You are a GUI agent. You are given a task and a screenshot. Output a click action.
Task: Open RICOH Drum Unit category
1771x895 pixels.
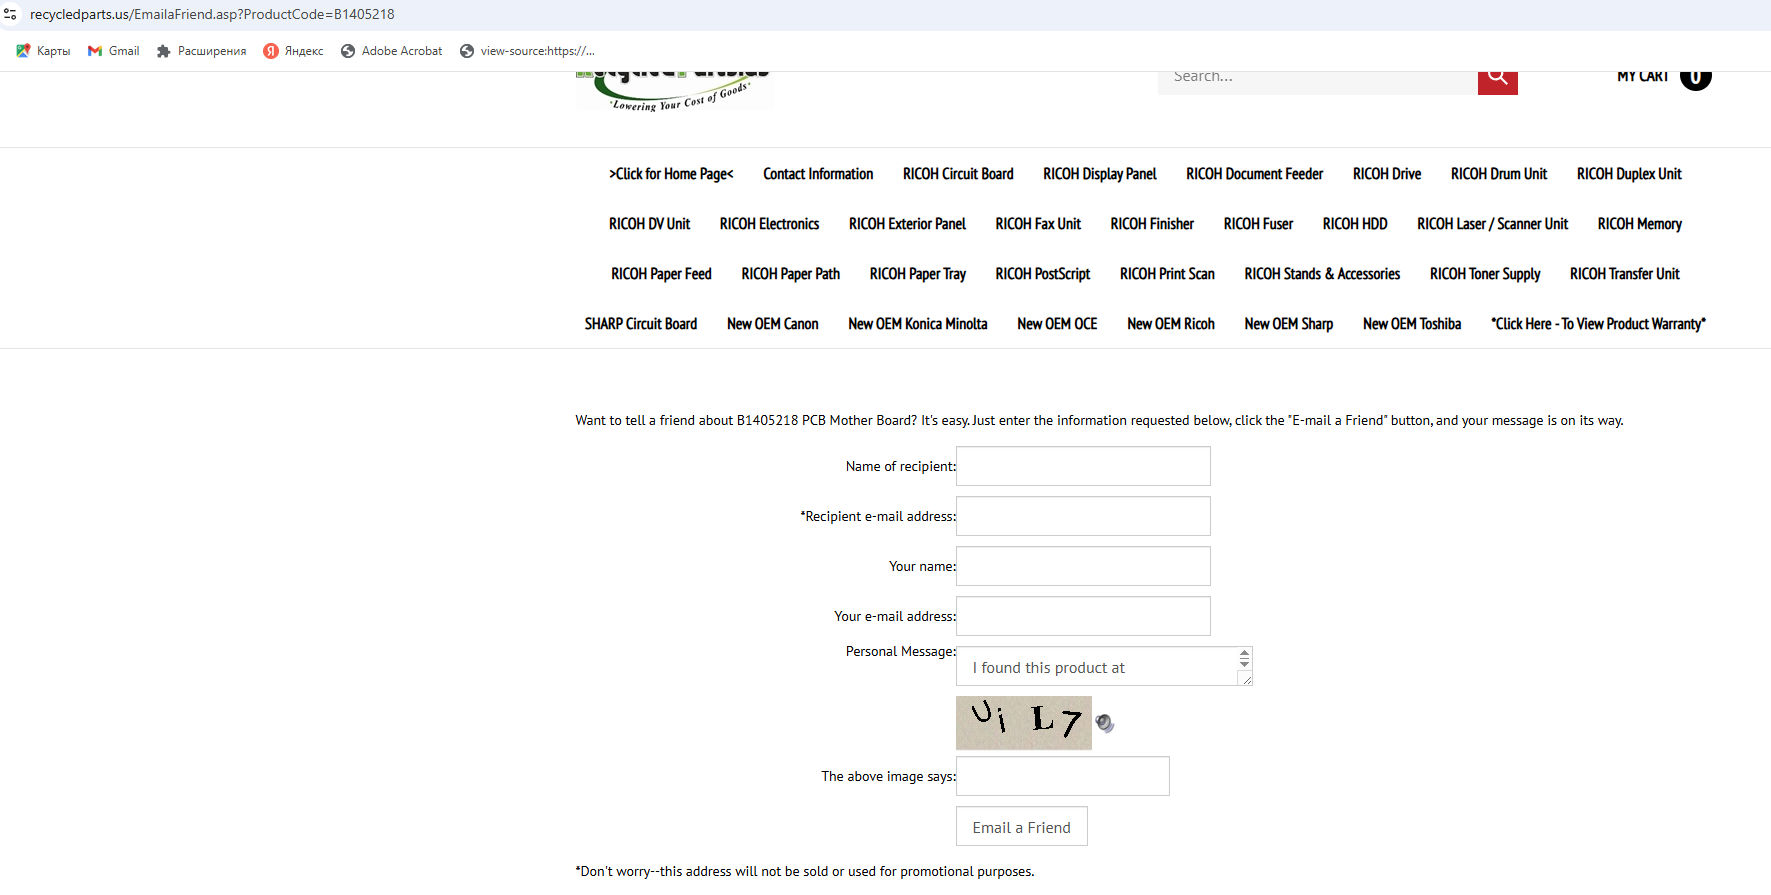point(1499,174)
